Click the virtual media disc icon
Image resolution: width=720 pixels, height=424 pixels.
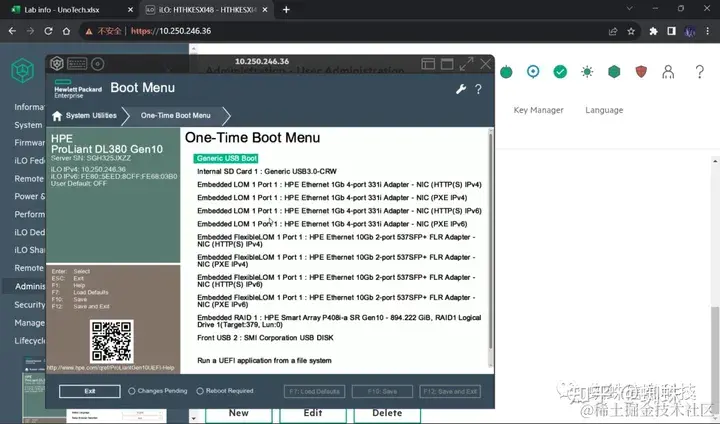tap(97, 64)
